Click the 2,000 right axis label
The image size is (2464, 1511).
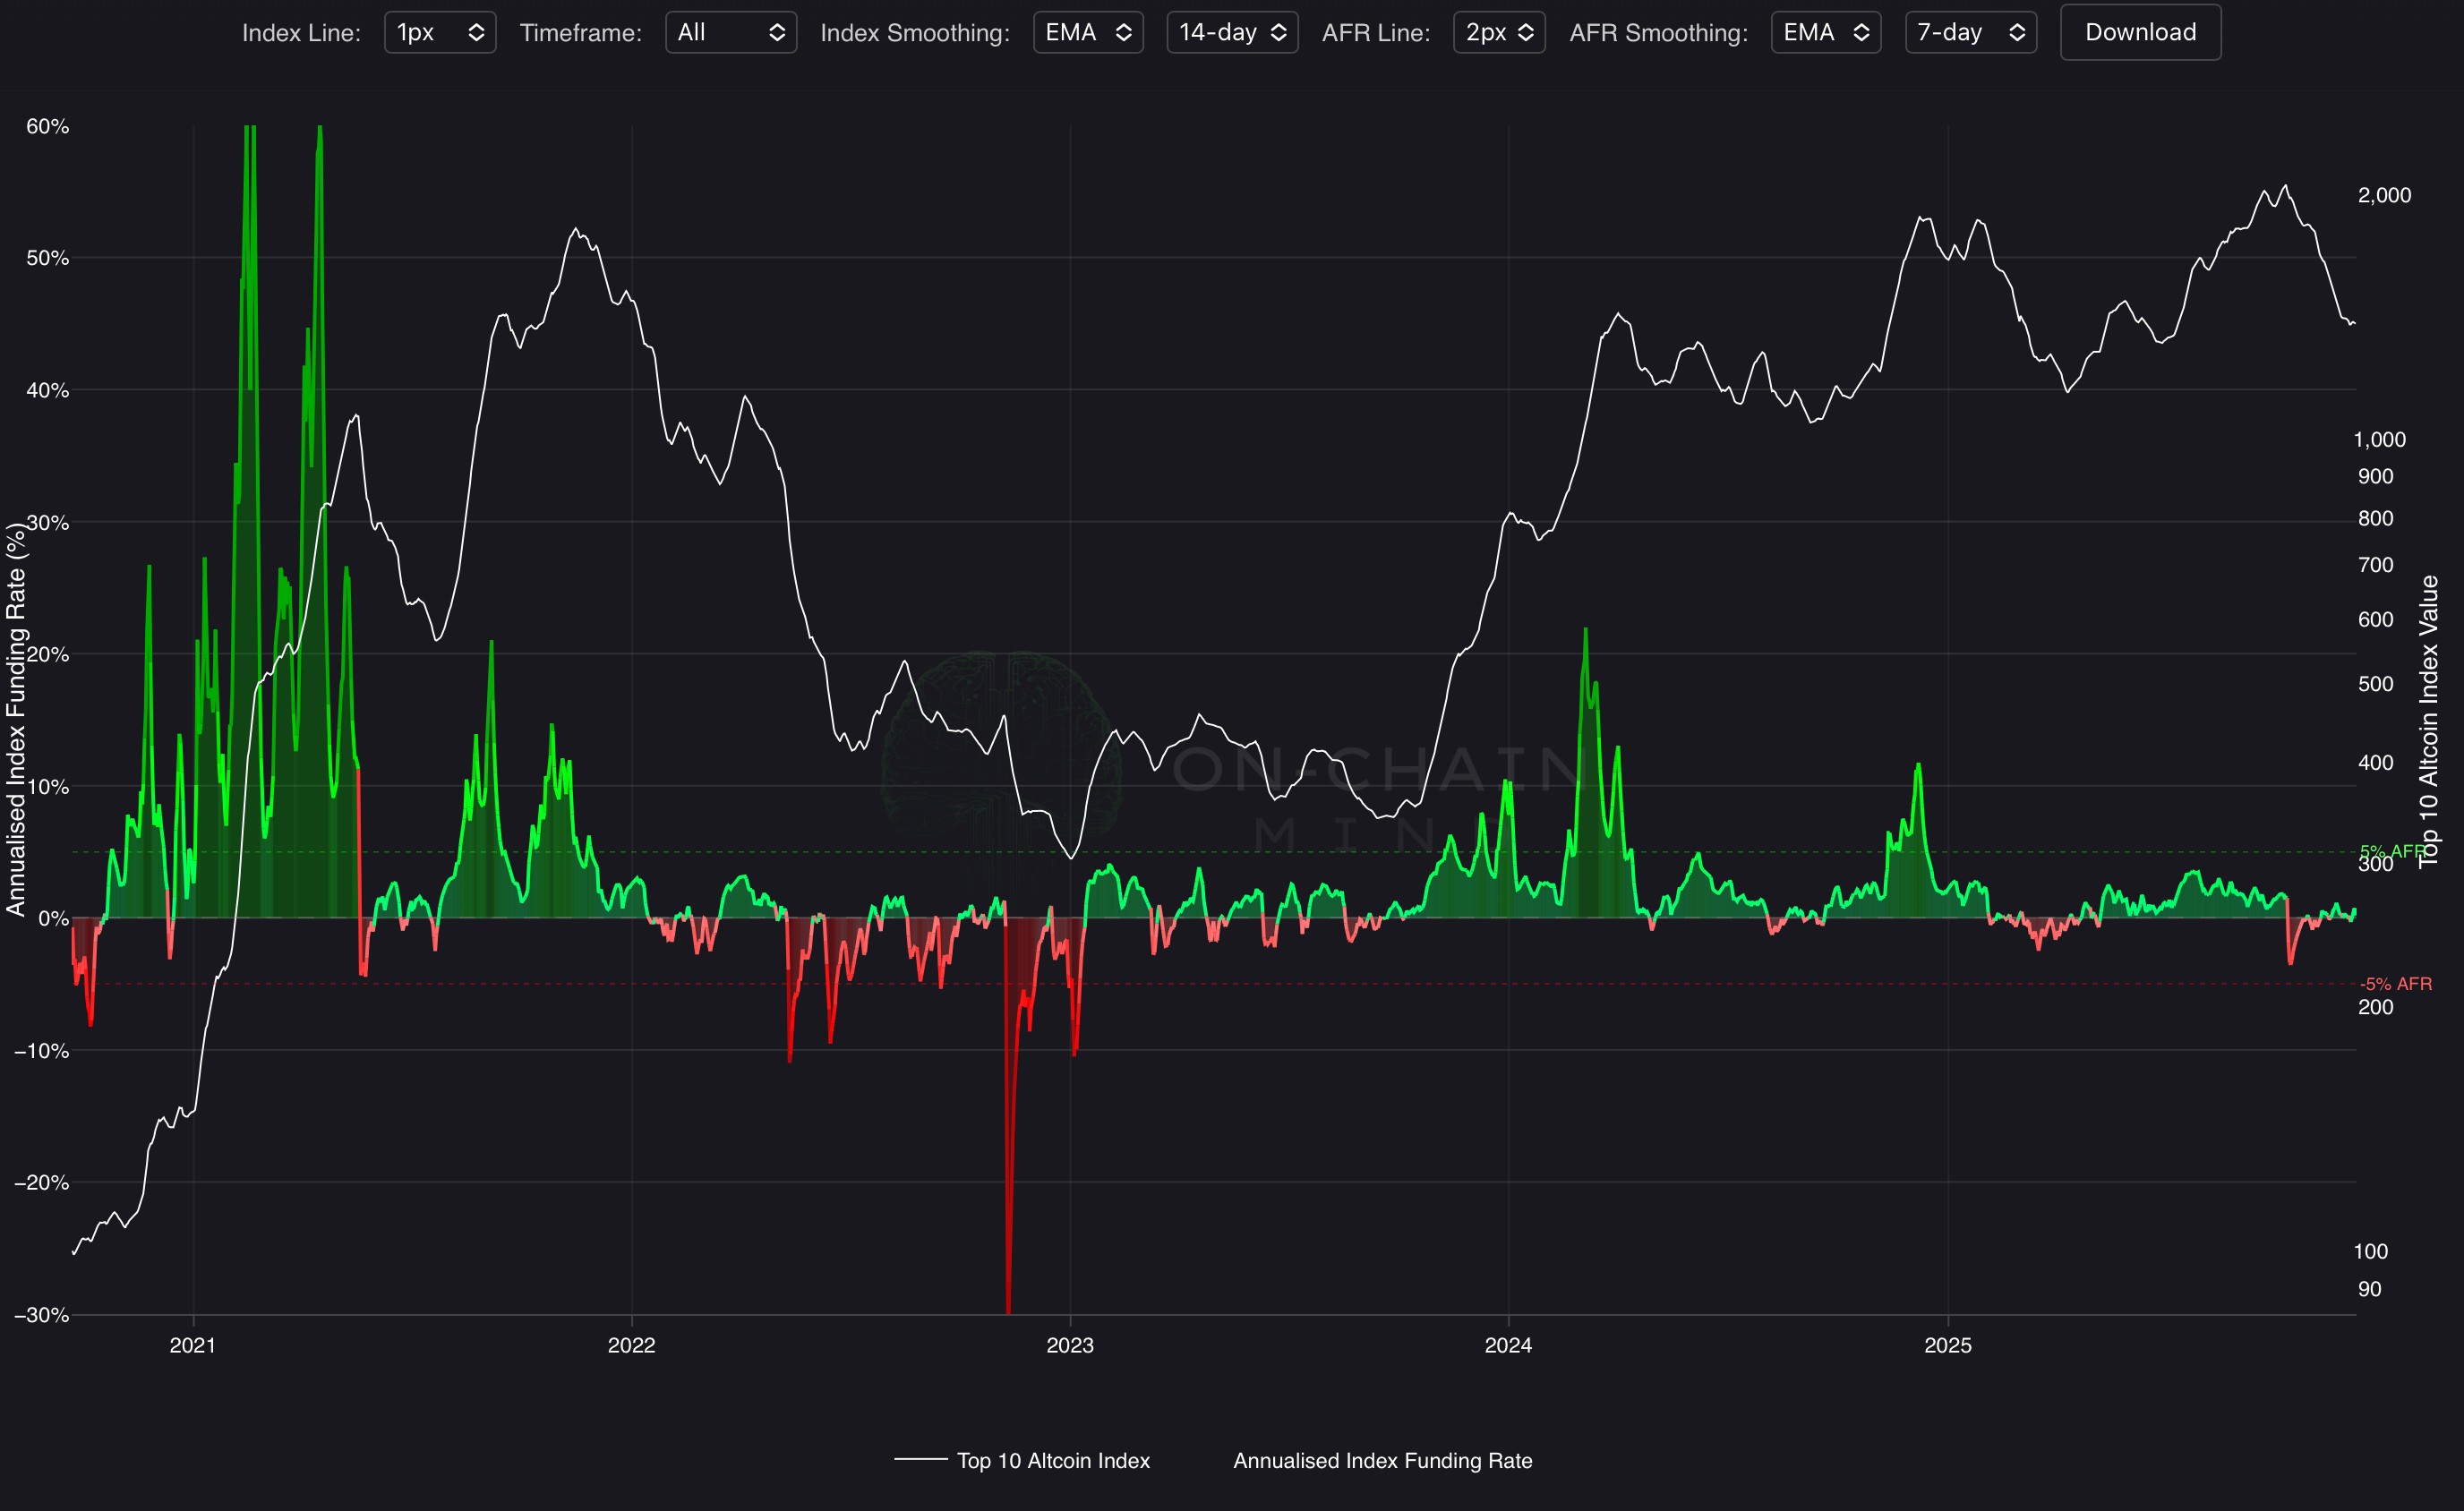pos(2384,195)
